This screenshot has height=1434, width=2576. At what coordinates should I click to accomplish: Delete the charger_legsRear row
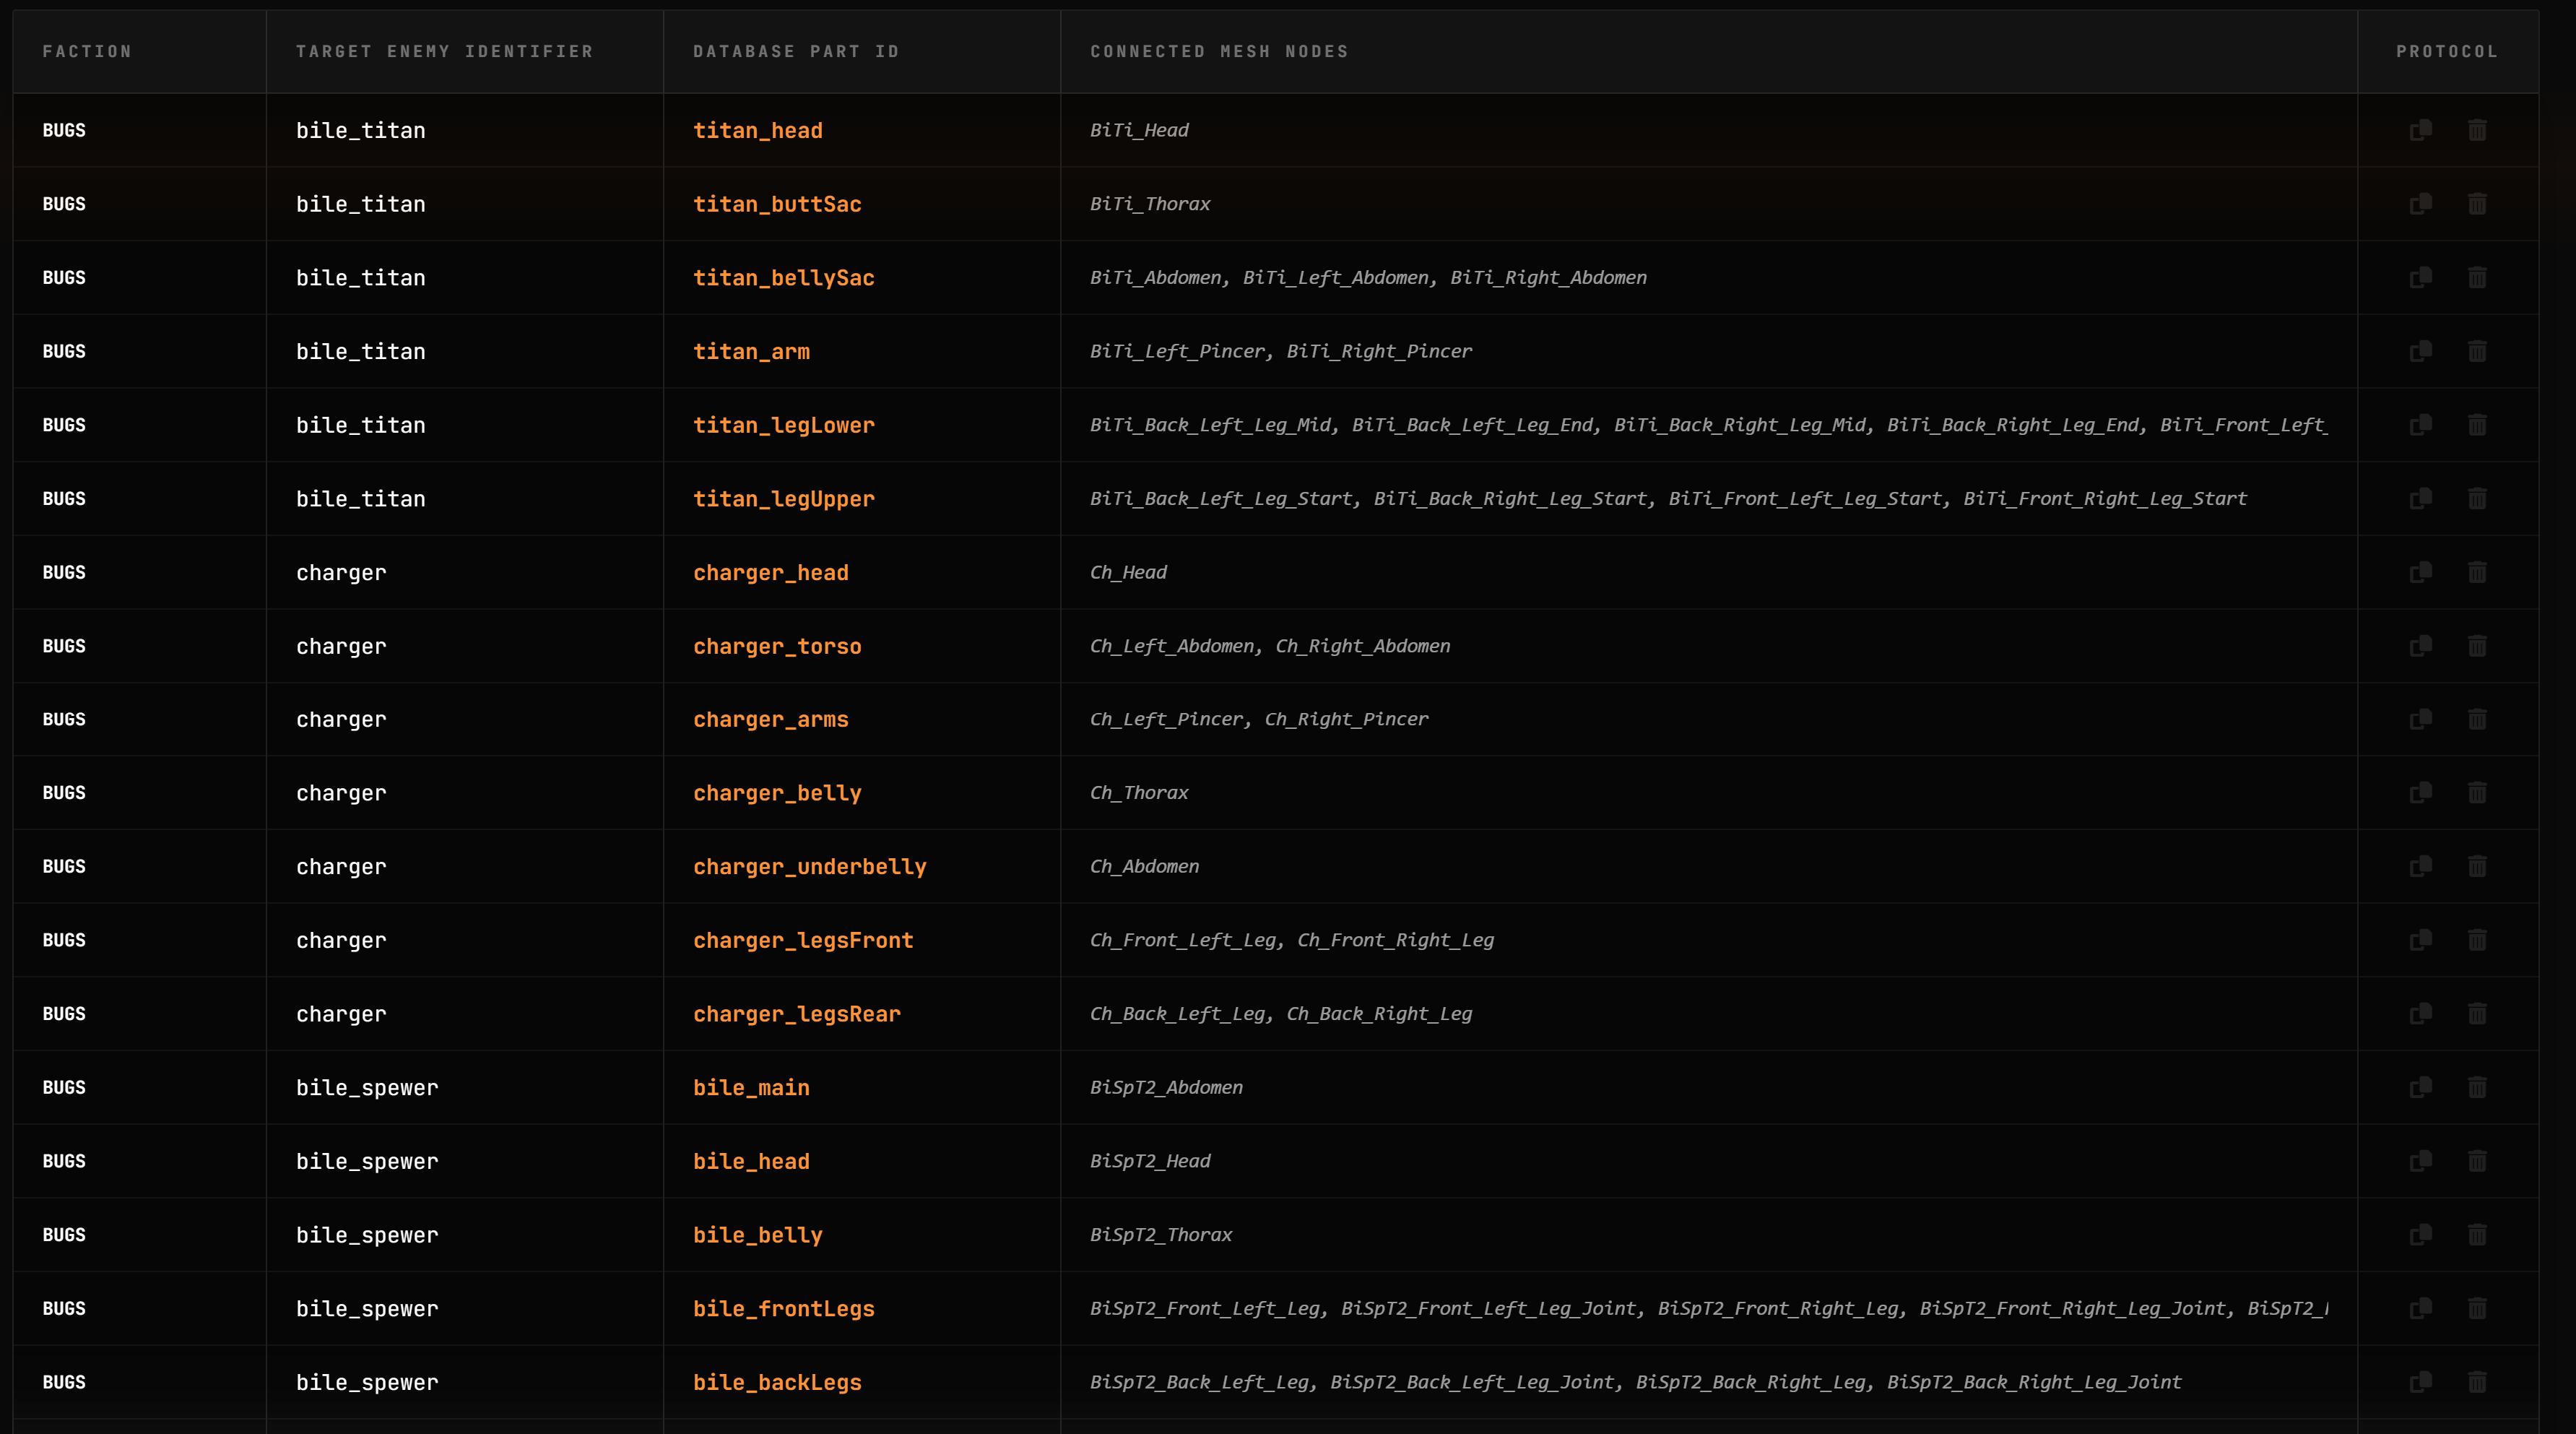[2477, 1013]
